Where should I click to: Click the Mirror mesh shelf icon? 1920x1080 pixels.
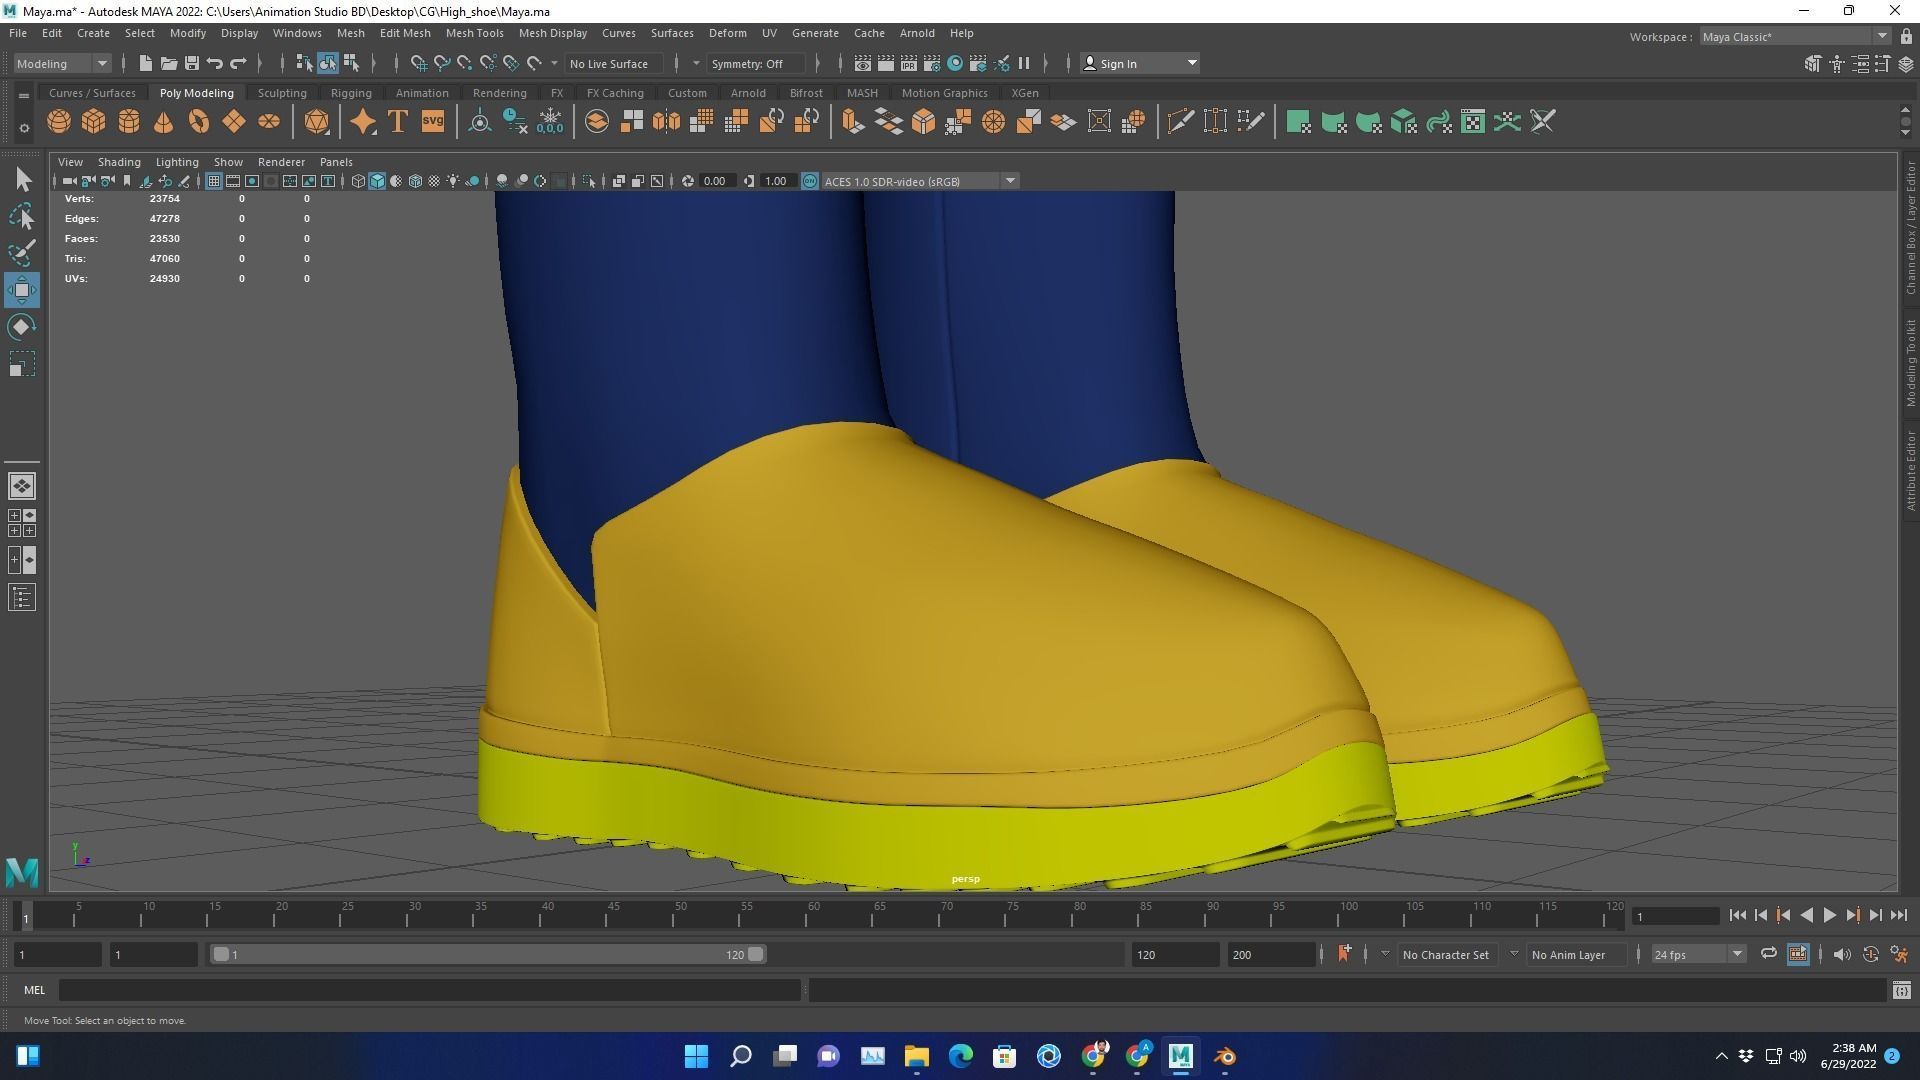point(666,122)
